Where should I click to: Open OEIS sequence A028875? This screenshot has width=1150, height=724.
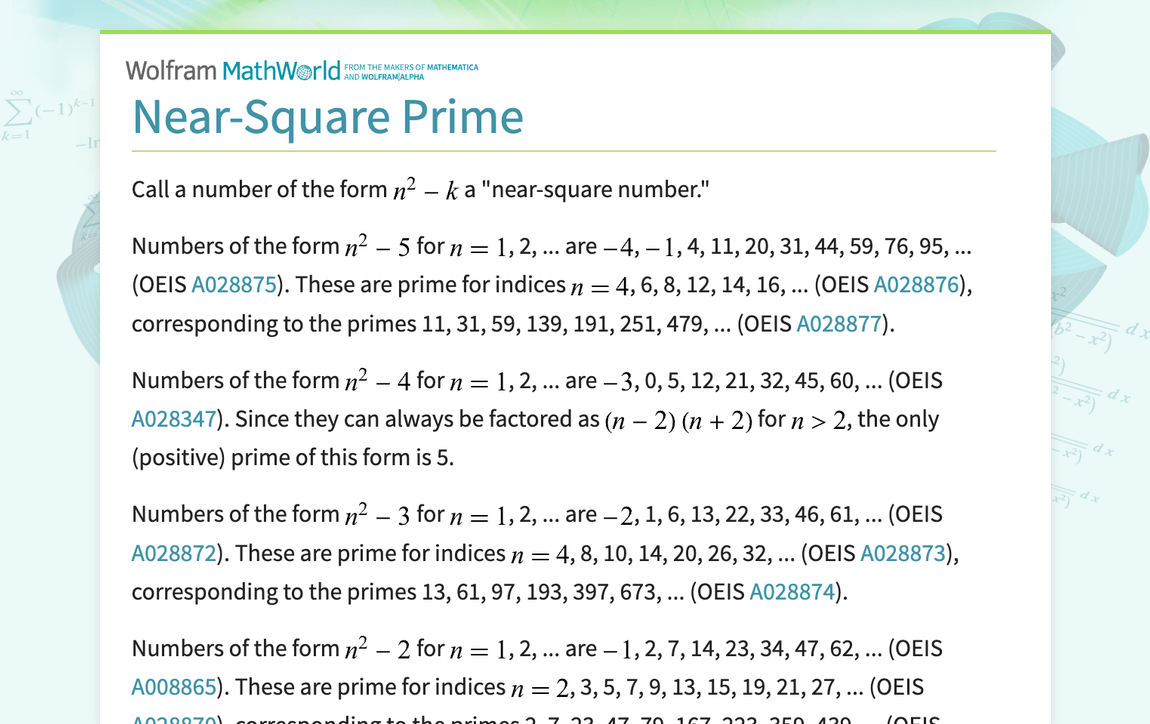(235, 284)
